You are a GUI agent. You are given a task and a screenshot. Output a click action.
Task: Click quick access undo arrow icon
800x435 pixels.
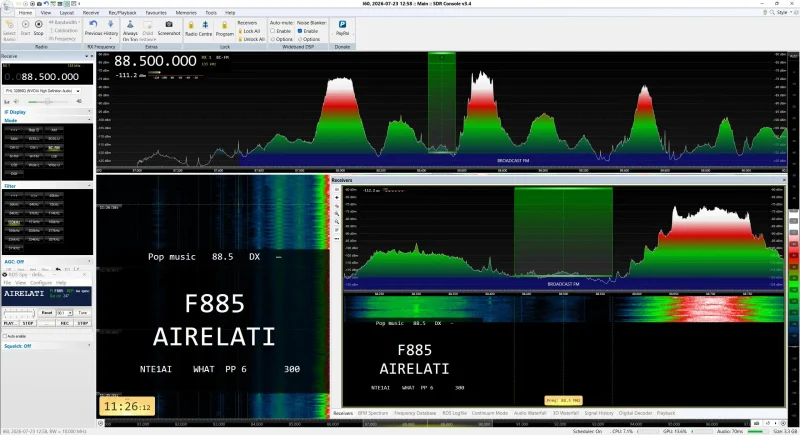[x=46, y=4]
